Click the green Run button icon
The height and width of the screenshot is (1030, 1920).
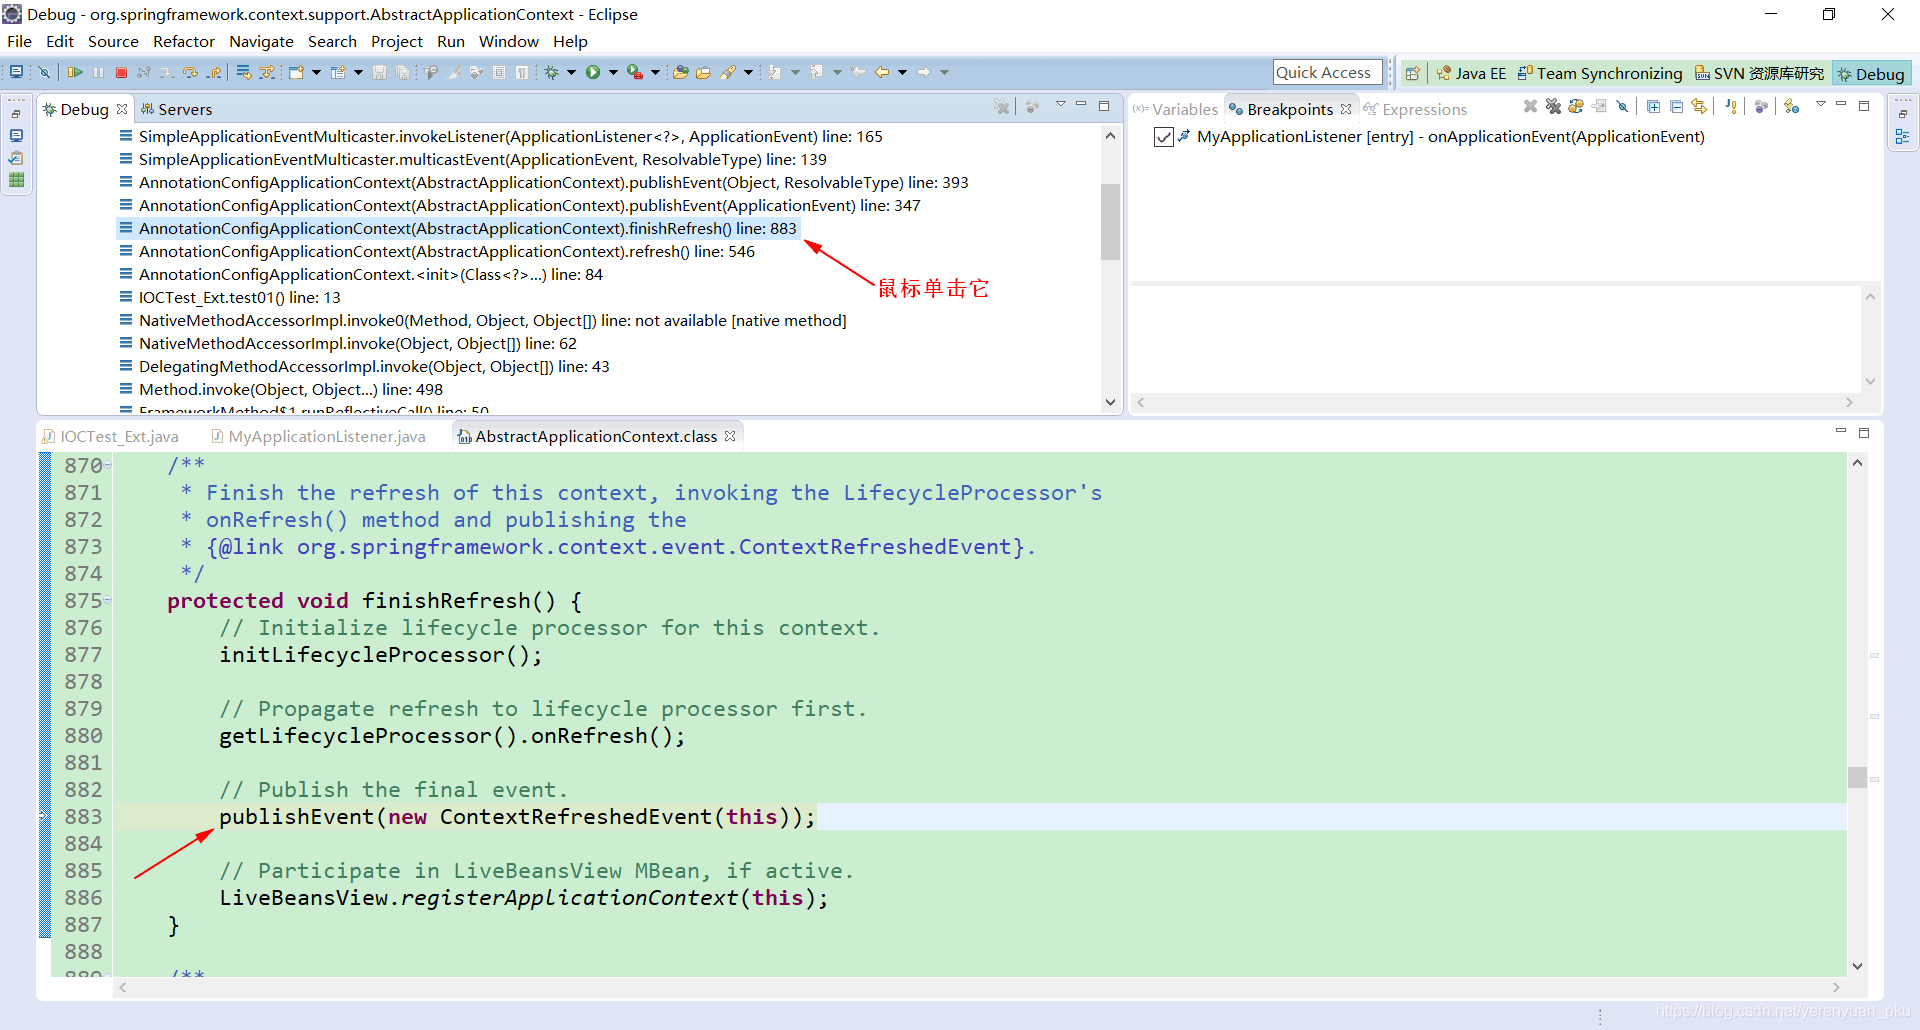(x=593, y=72)
